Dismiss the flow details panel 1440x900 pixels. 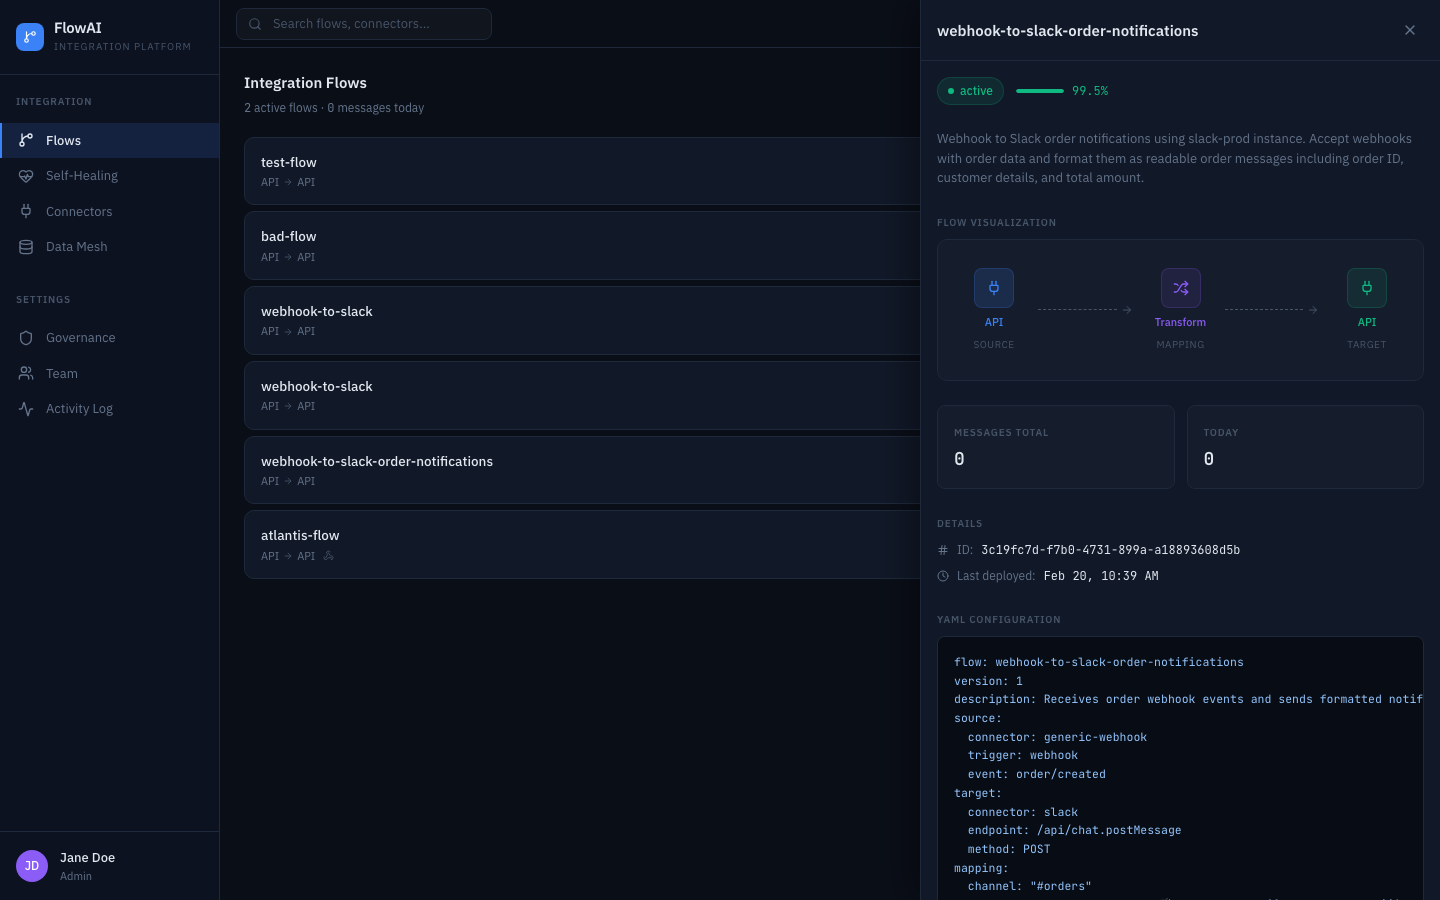(x=1410, y=30)
